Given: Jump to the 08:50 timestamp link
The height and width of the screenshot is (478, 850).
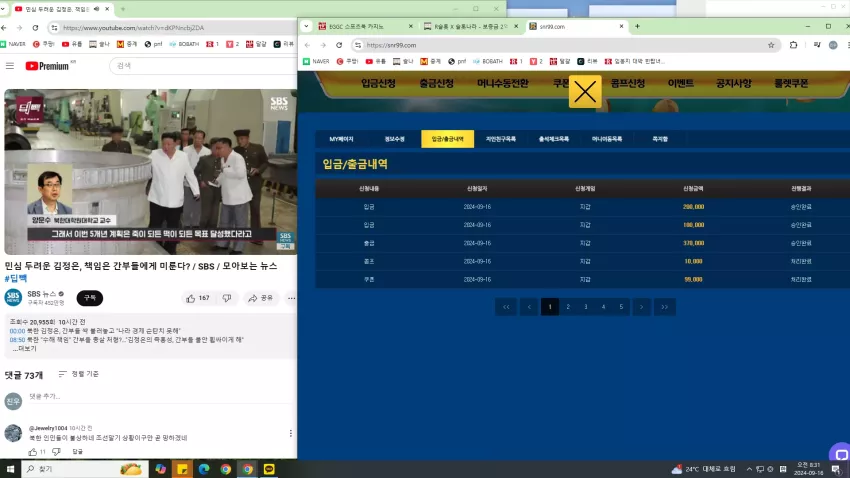Looking at the screenshot, I should pos(17,340).
